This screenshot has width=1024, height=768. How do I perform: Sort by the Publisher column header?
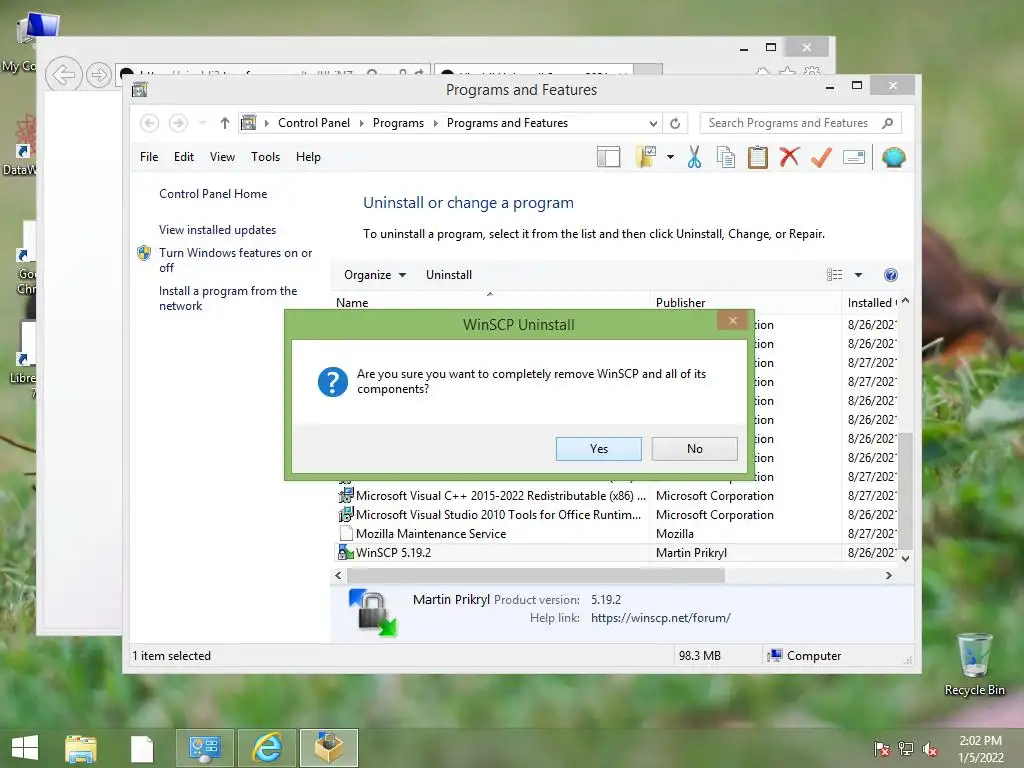(680, 302)
